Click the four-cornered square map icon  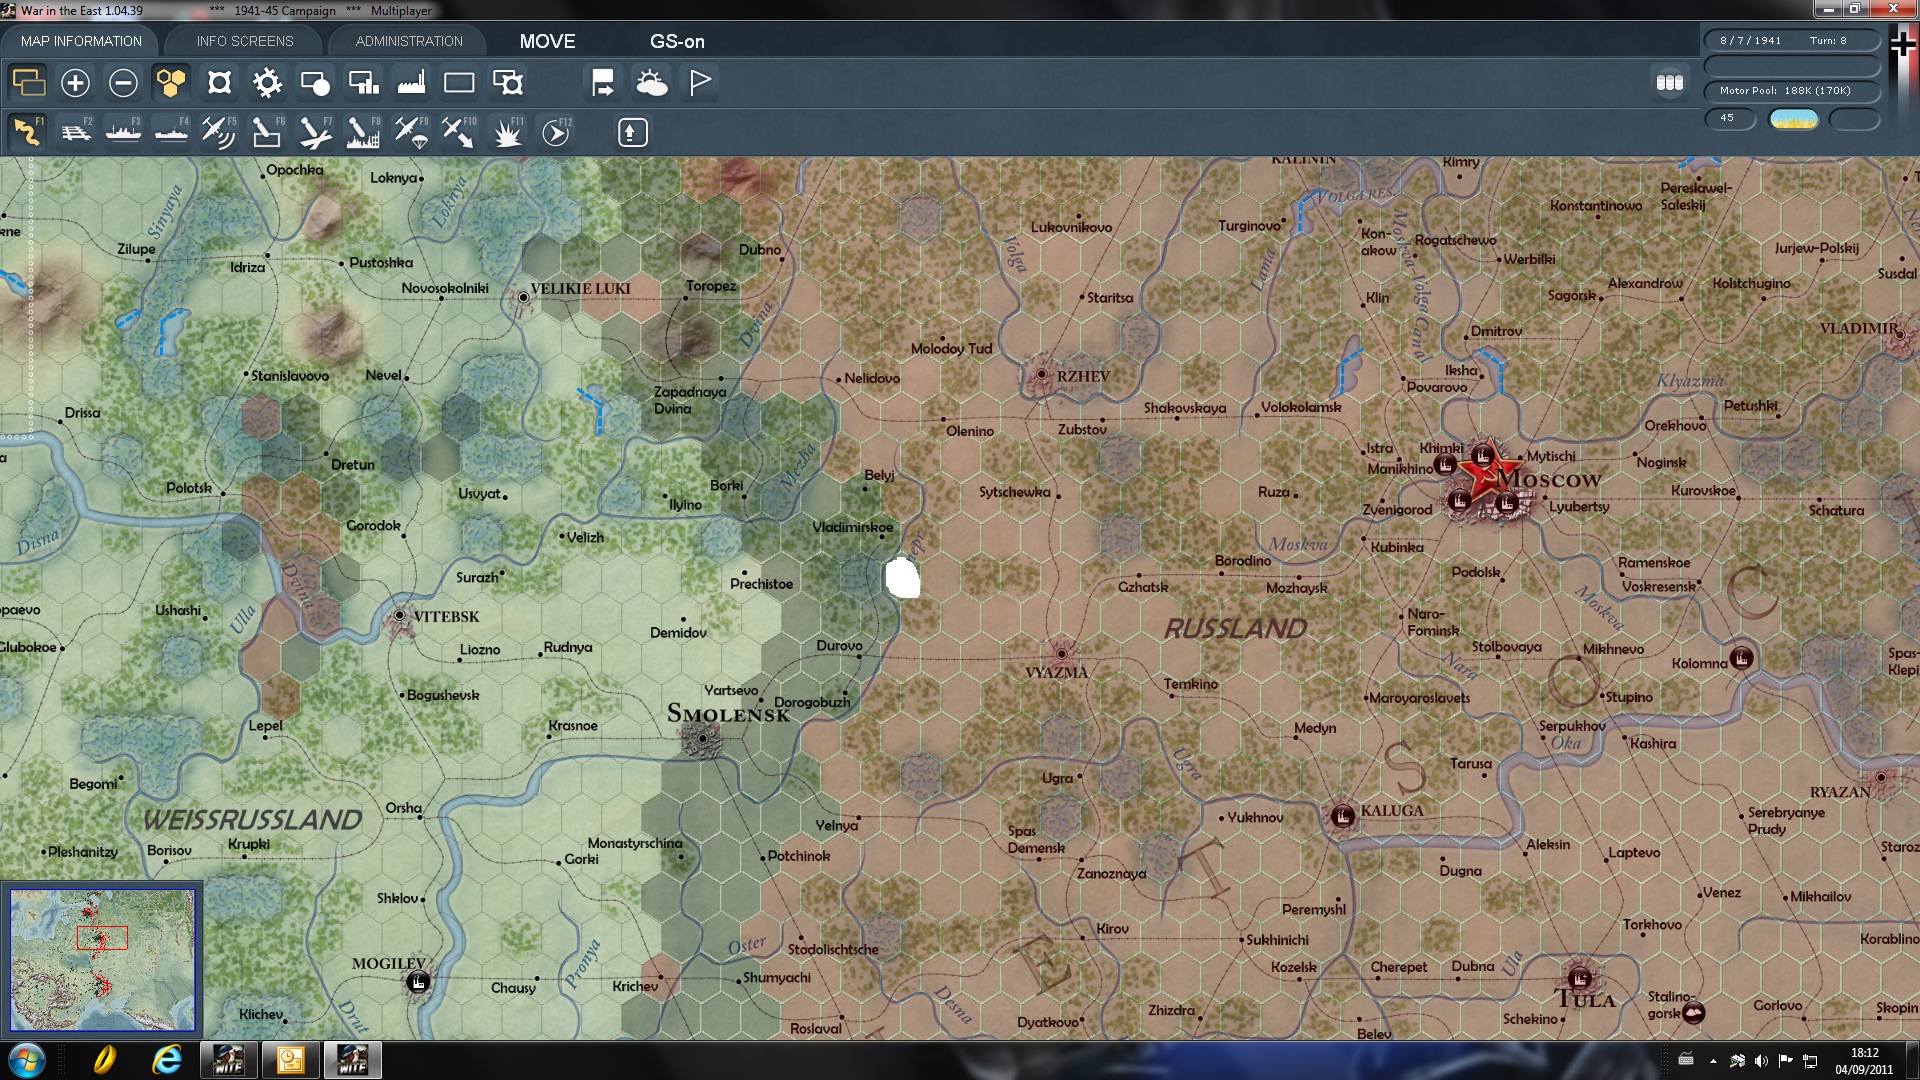219,82
